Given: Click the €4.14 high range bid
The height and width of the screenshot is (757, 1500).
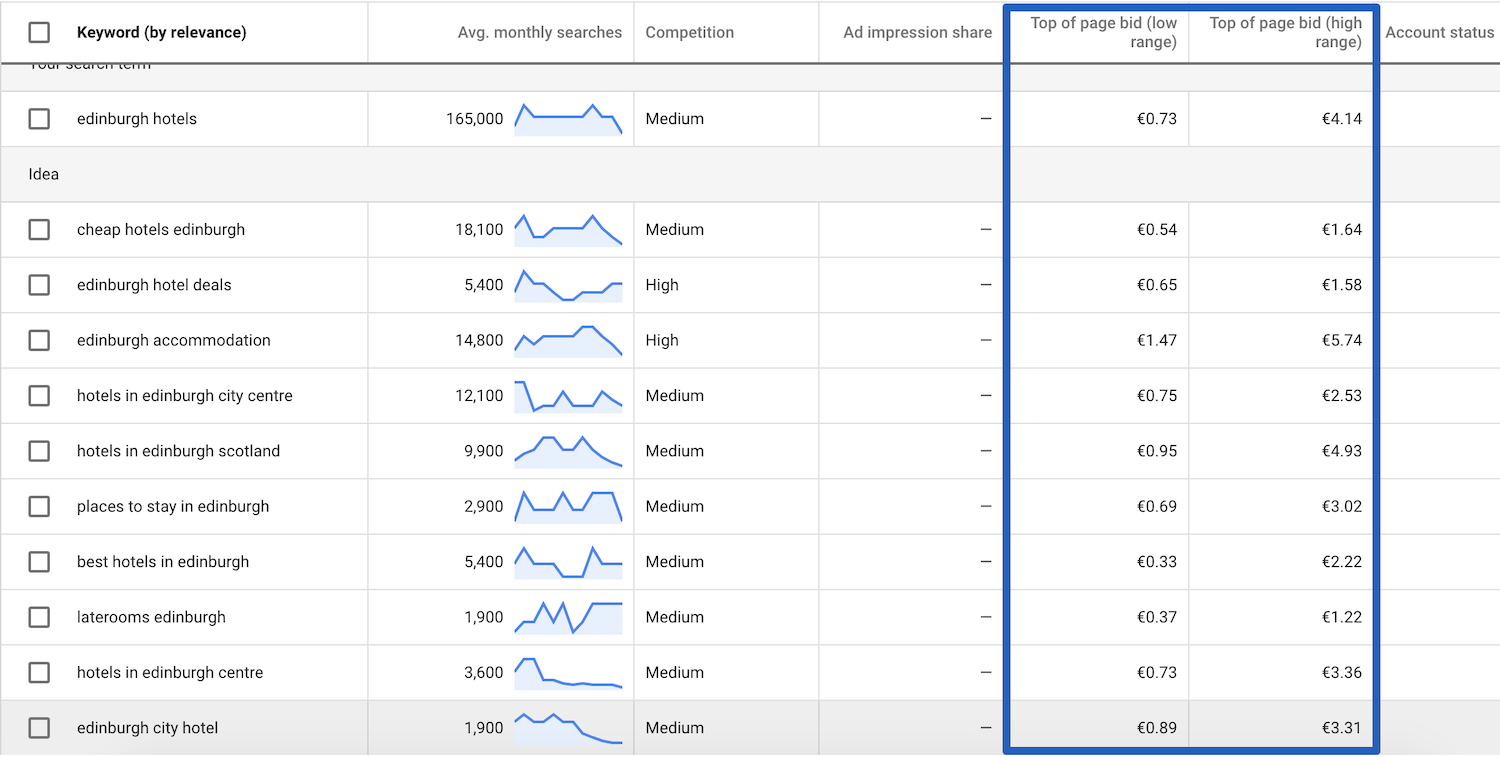Looking at the screenshot, I should coord(1342,119).
